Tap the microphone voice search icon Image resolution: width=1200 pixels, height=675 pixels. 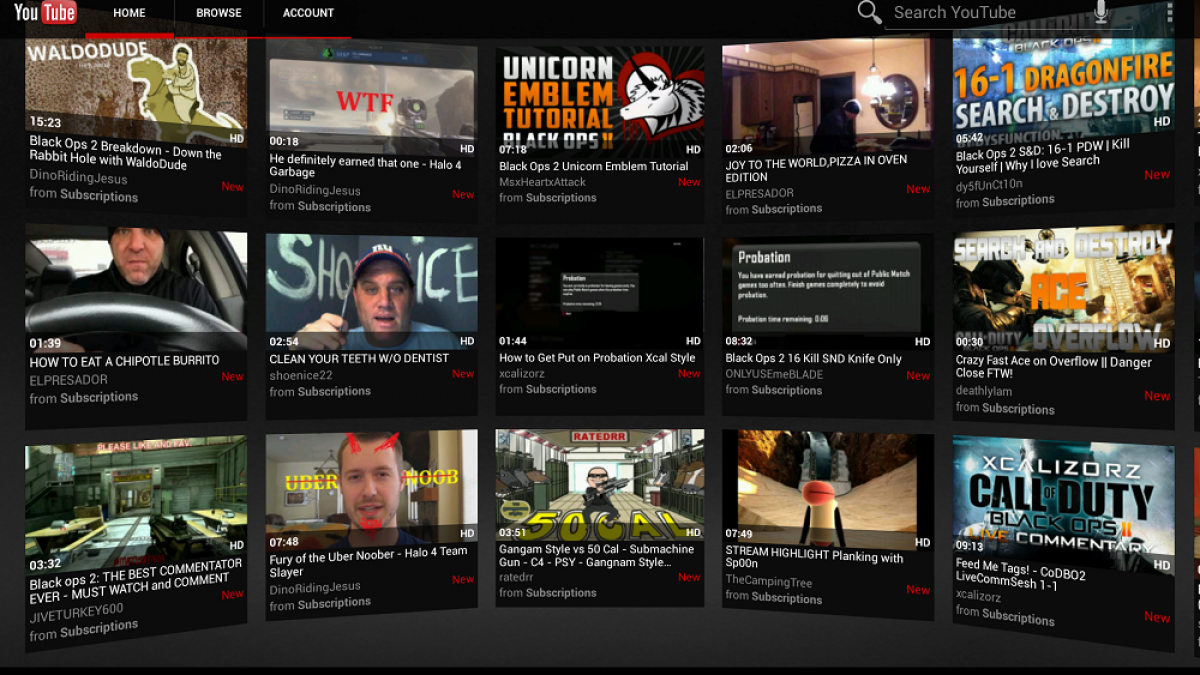click(x=1100, y=12)
